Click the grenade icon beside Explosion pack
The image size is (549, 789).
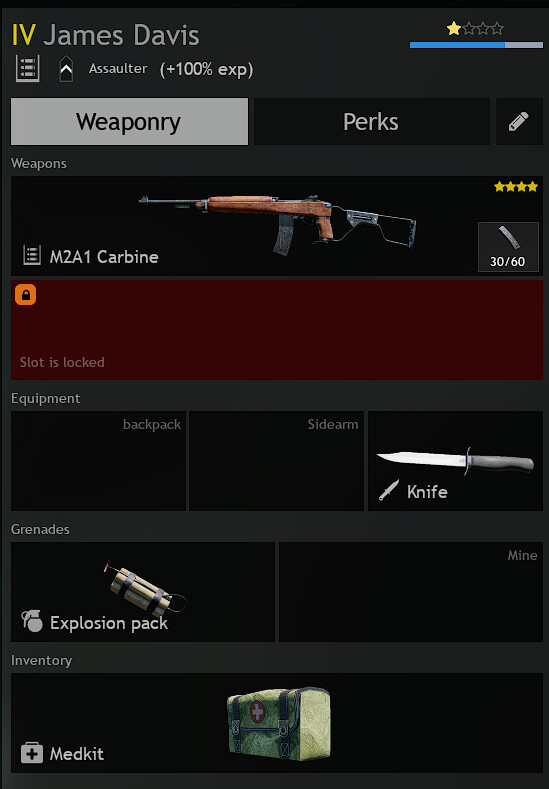click(x=32, y=621)
